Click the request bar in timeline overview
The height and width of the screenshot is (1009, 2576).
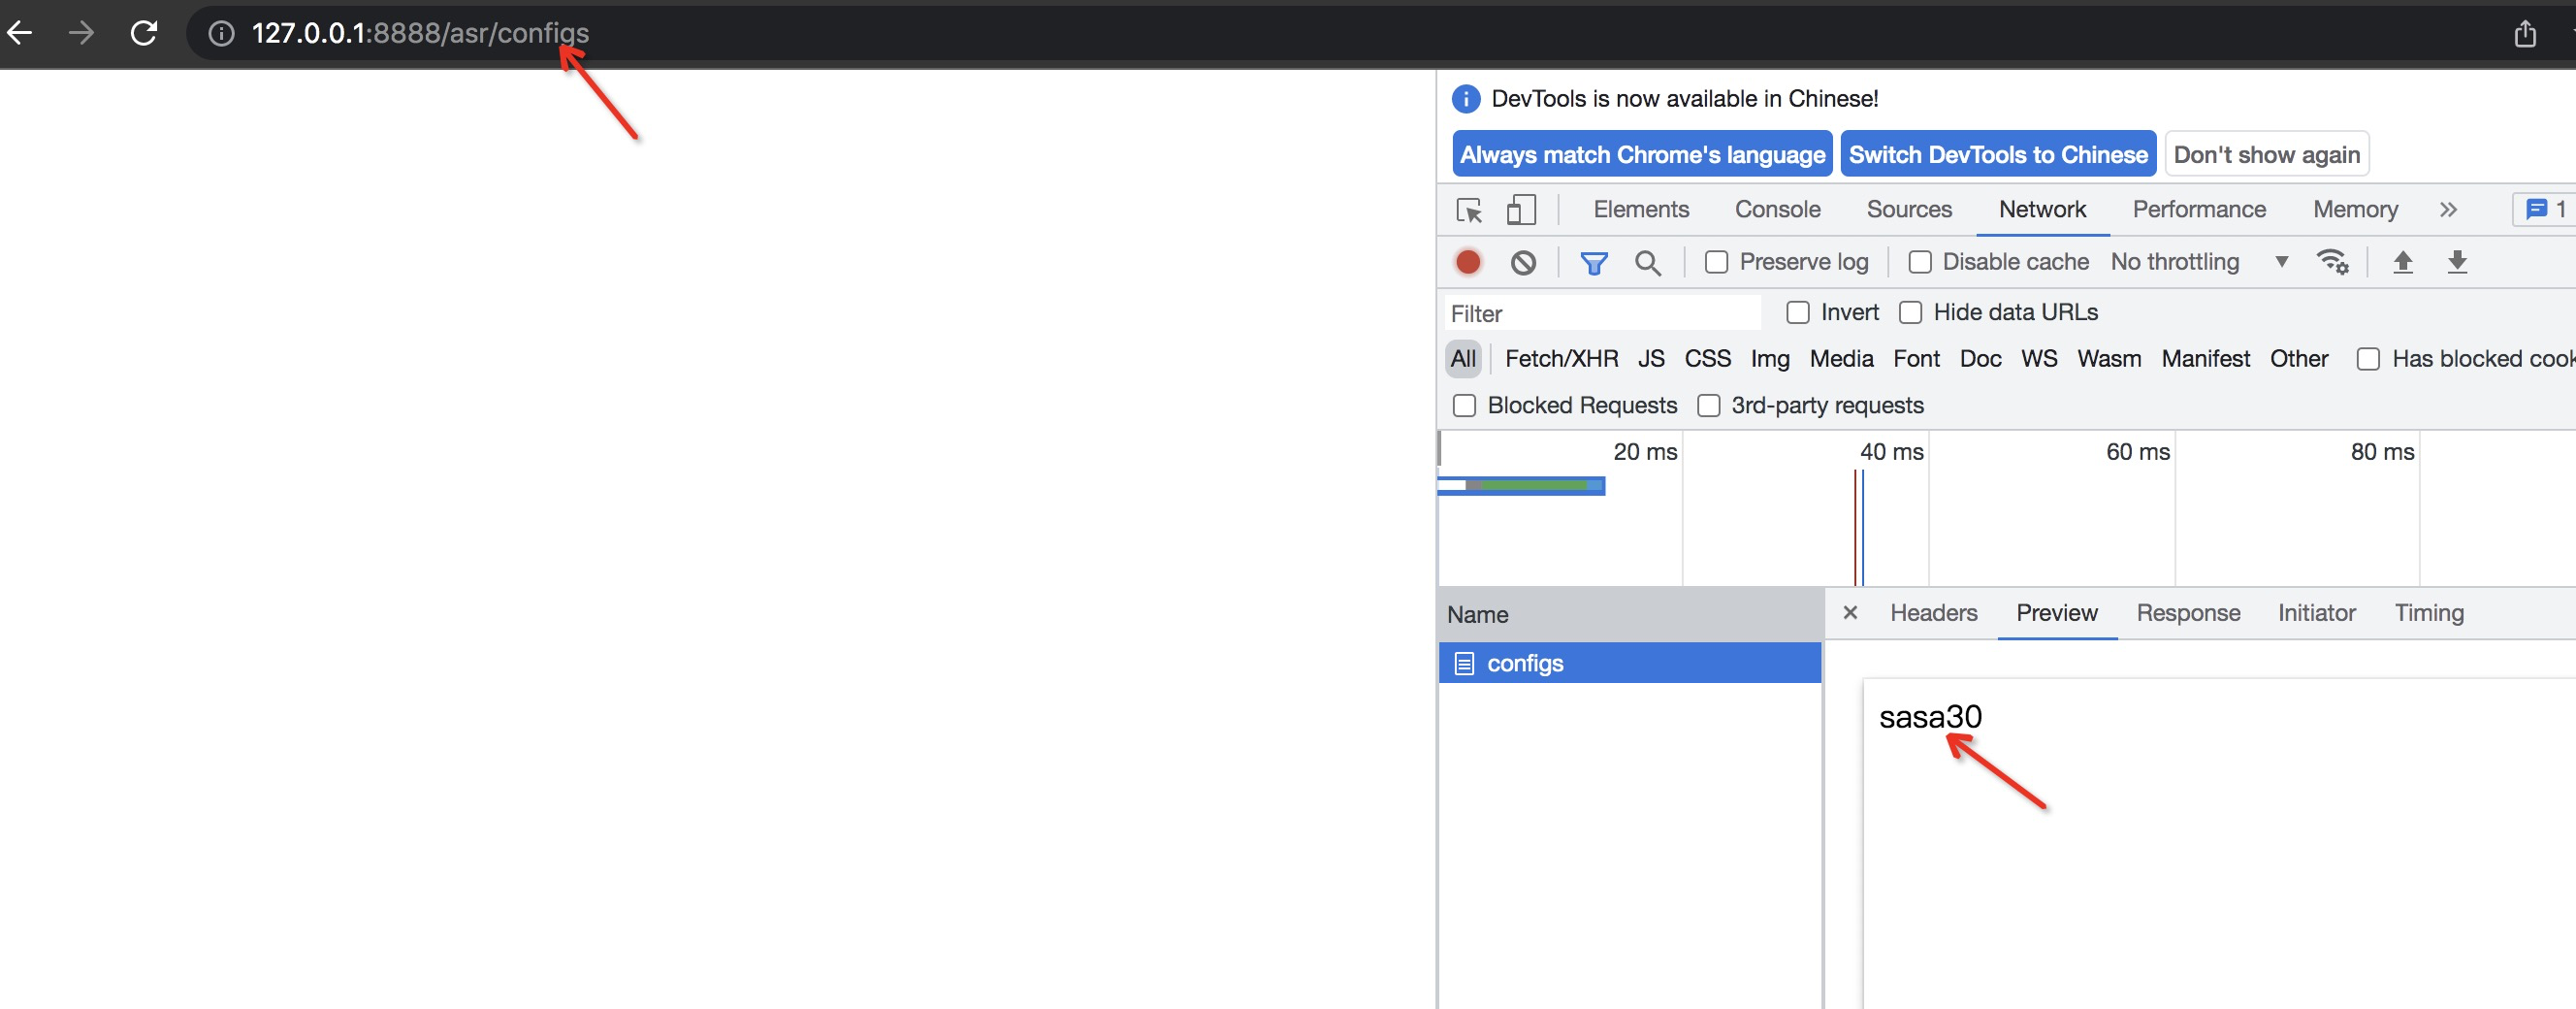click(x=1521, y=485)
